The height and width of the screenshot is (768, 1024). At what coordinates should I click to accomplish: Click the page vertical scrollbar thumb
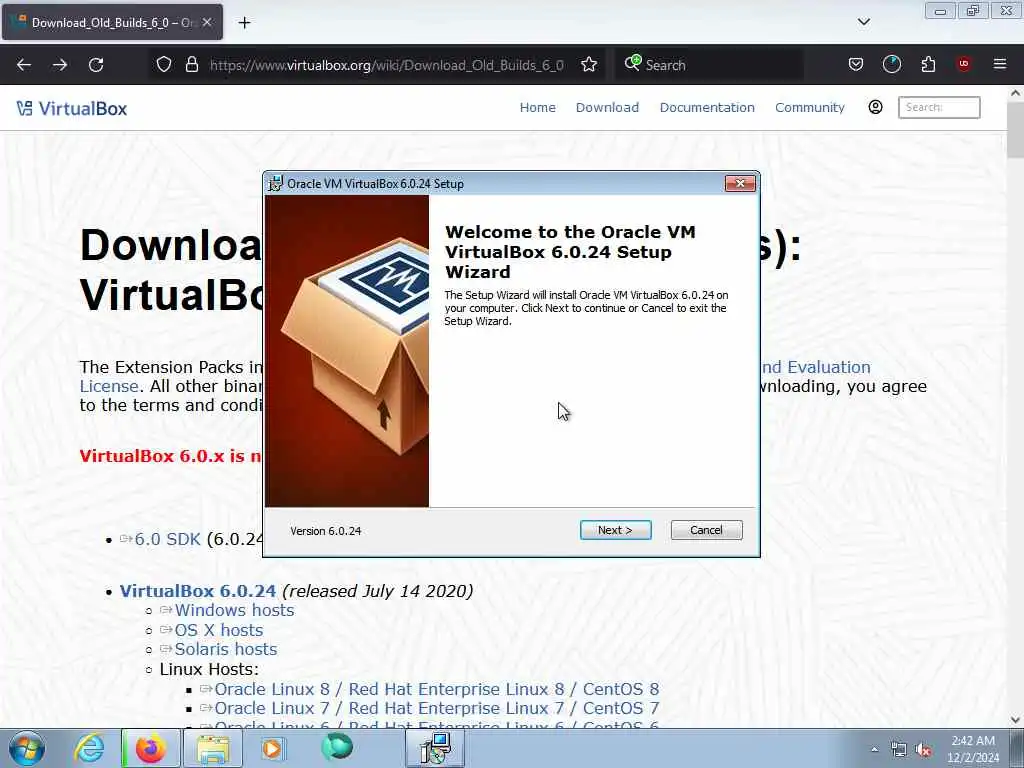tap(1016, 131)
